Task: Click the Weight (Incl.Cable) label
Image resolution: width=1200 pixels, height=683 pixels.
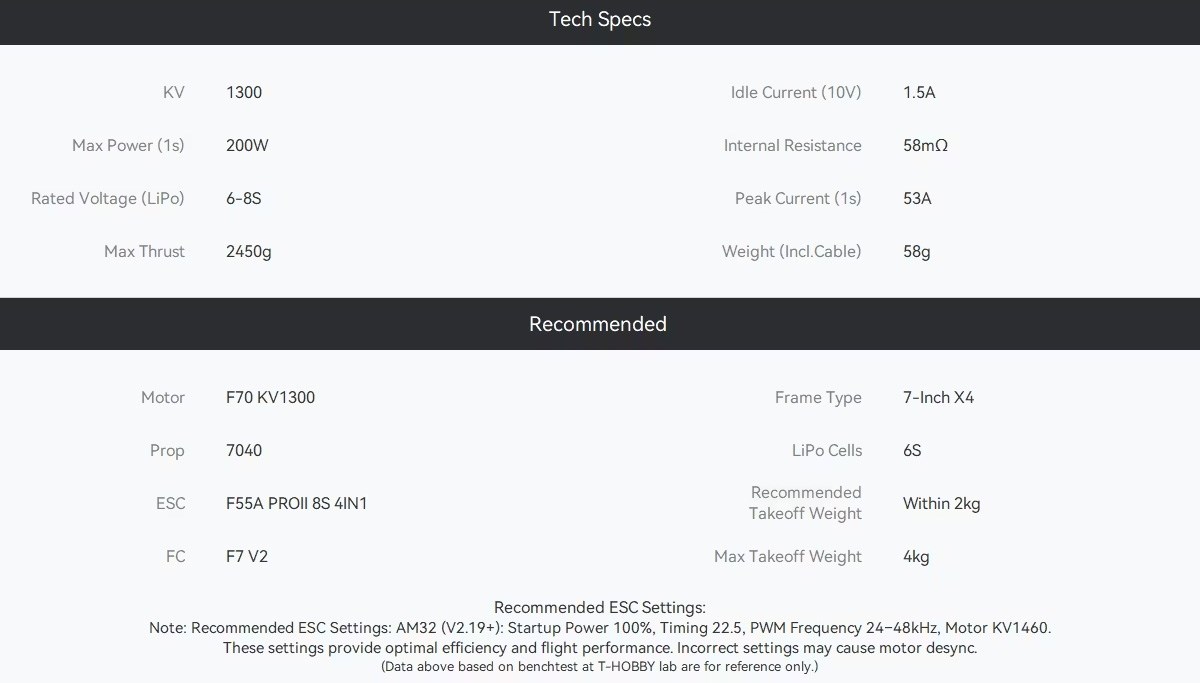Action: click(x=792, y=251)
